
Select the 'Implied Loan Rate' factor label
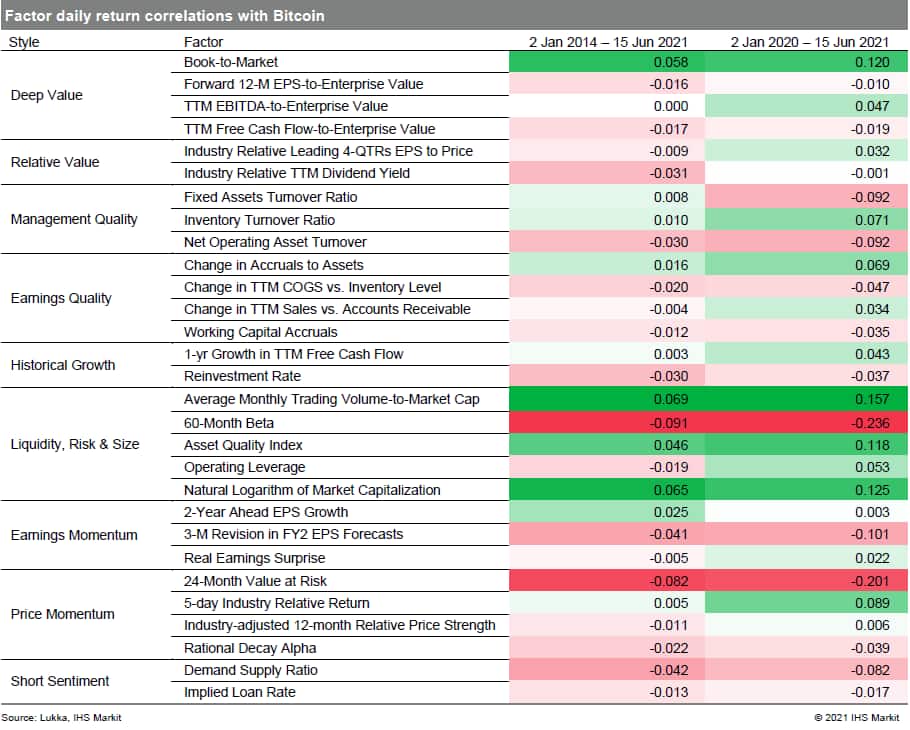pyautogui.click(x=240, y=692)
